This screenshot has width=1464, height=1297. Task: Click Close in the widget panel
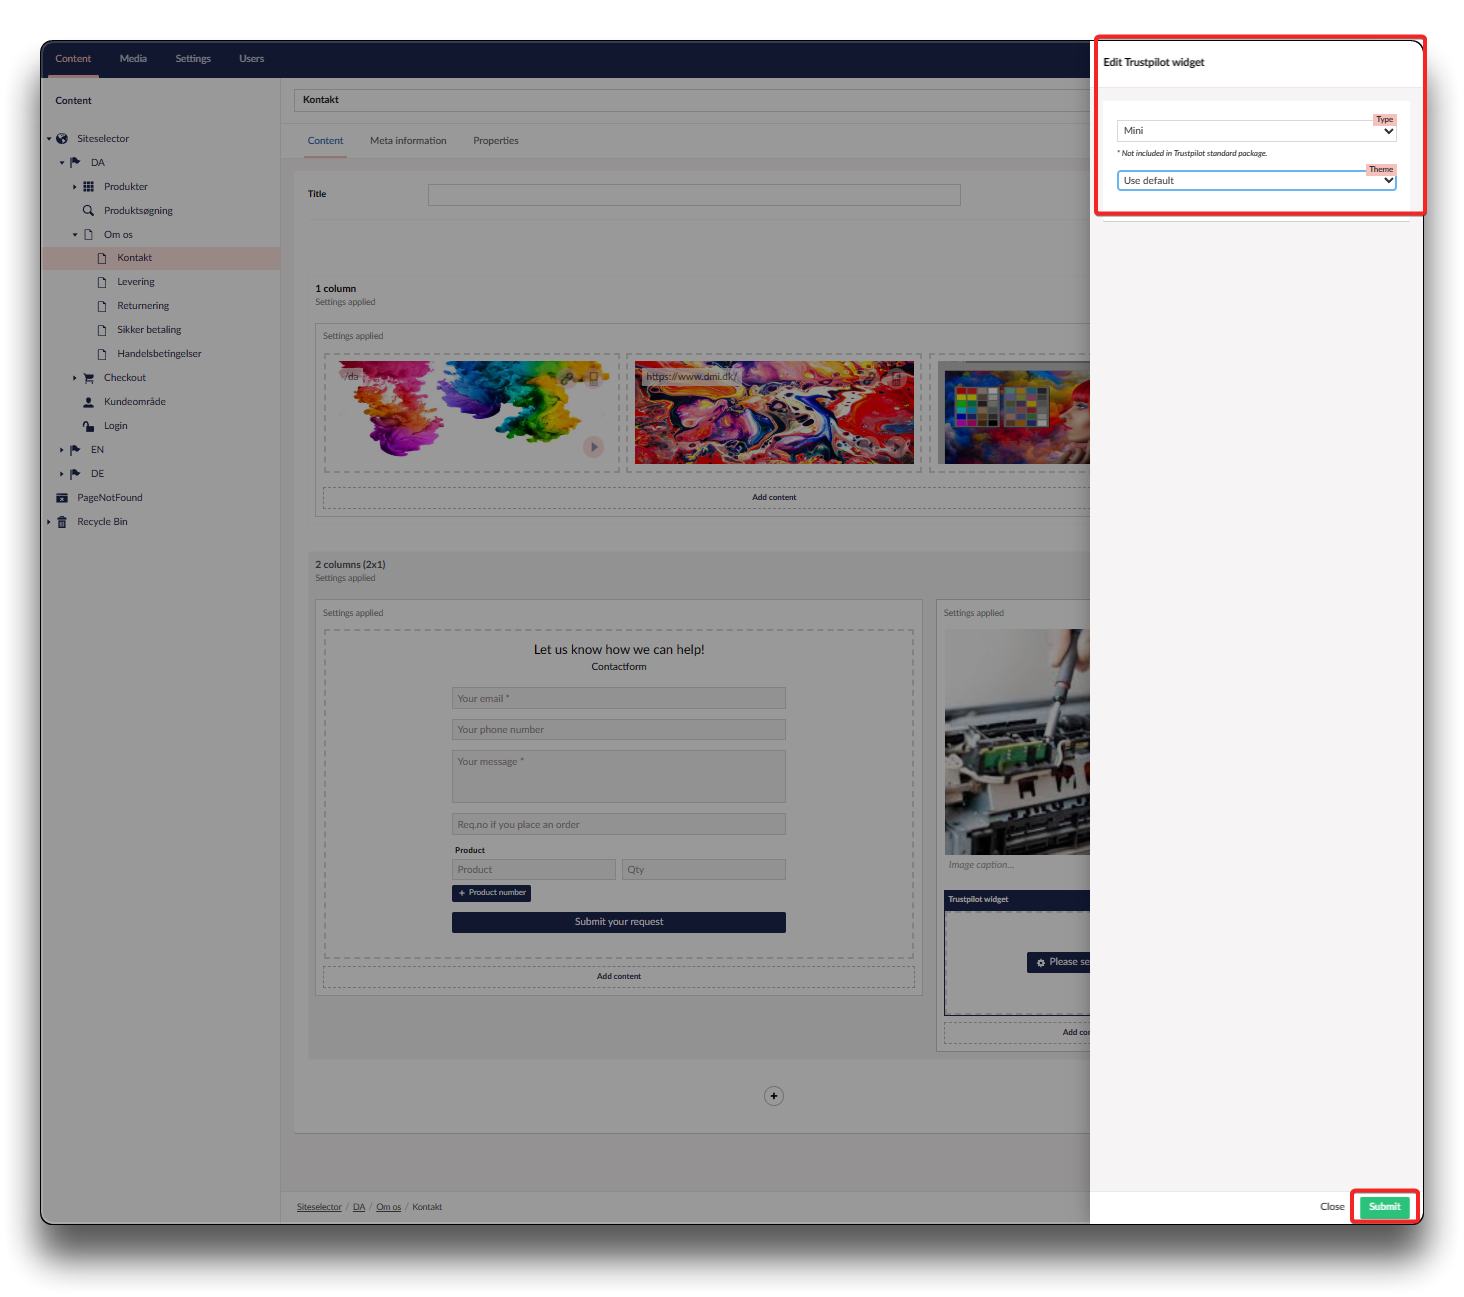(1331, 1207)
